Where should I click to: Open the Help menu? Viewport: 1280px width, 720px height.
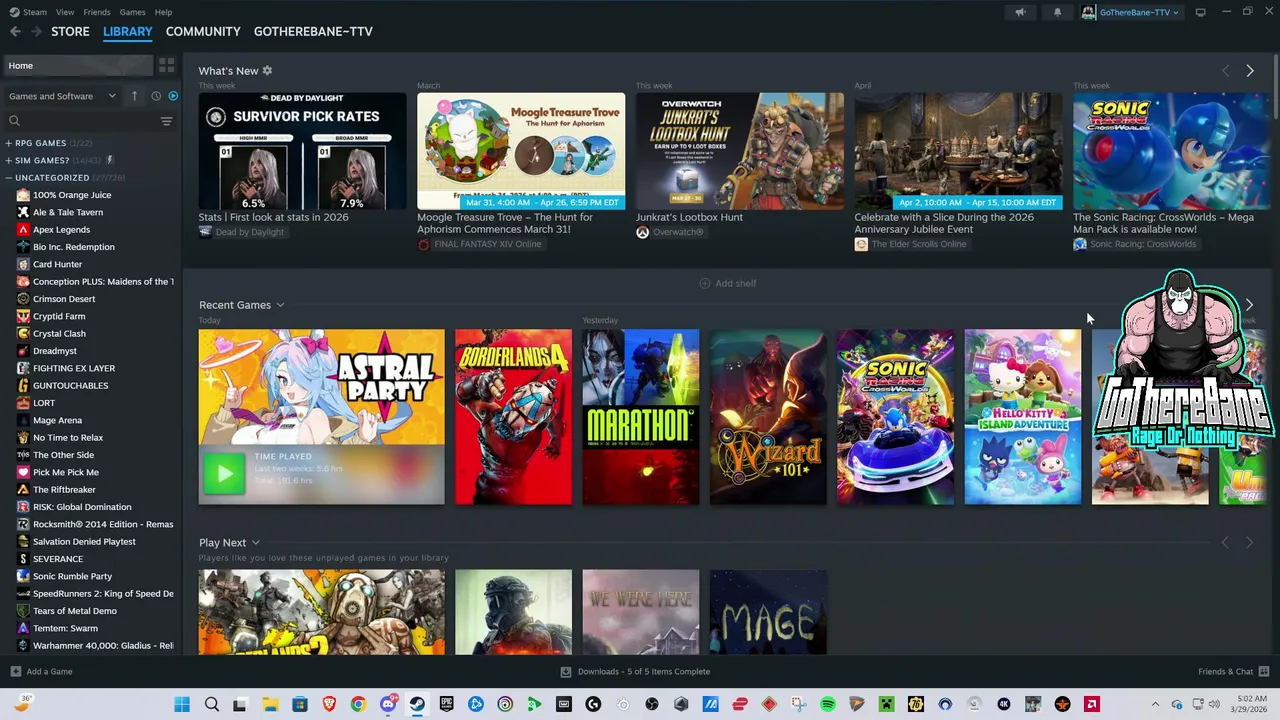(163, 12)
